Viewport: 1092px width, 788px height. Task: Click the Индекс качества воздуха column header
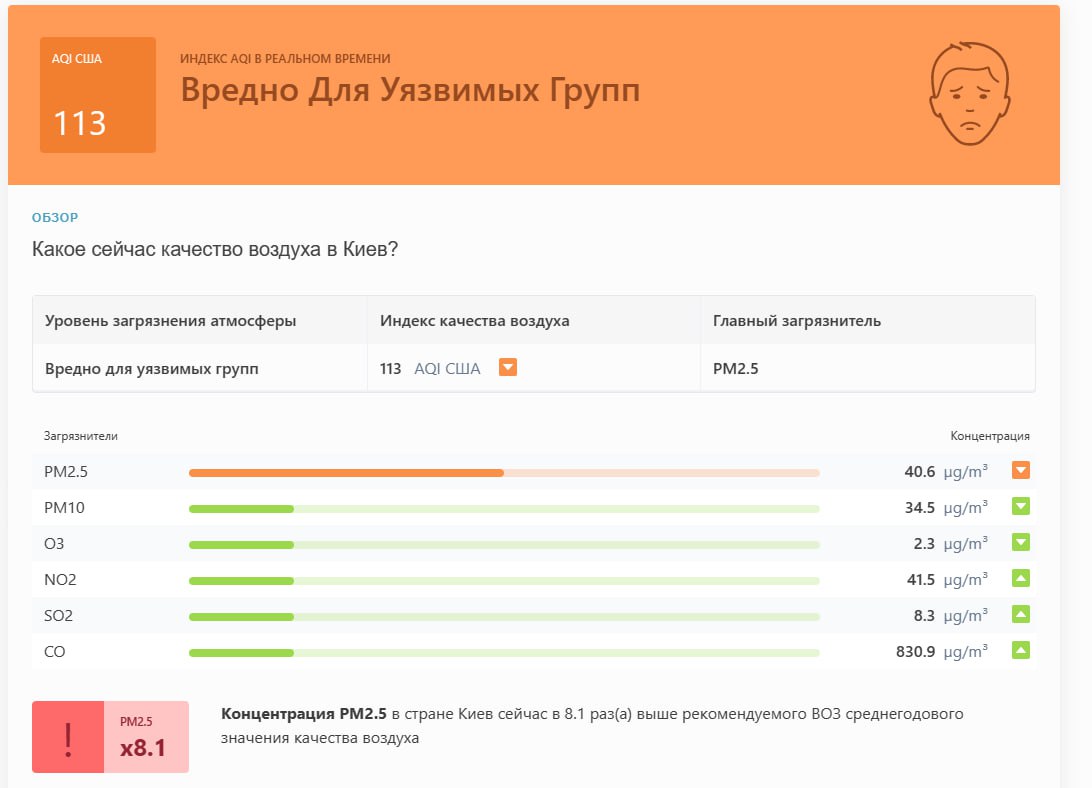tap(474, 321)
